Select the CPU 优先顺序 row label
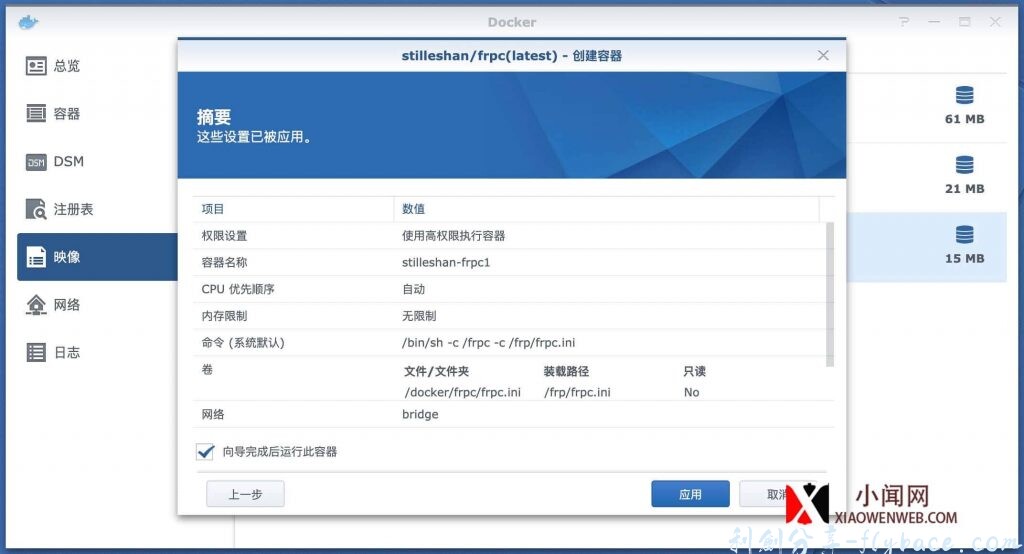The height and width of the screenshot is (554, 1024). coord(238,289)
